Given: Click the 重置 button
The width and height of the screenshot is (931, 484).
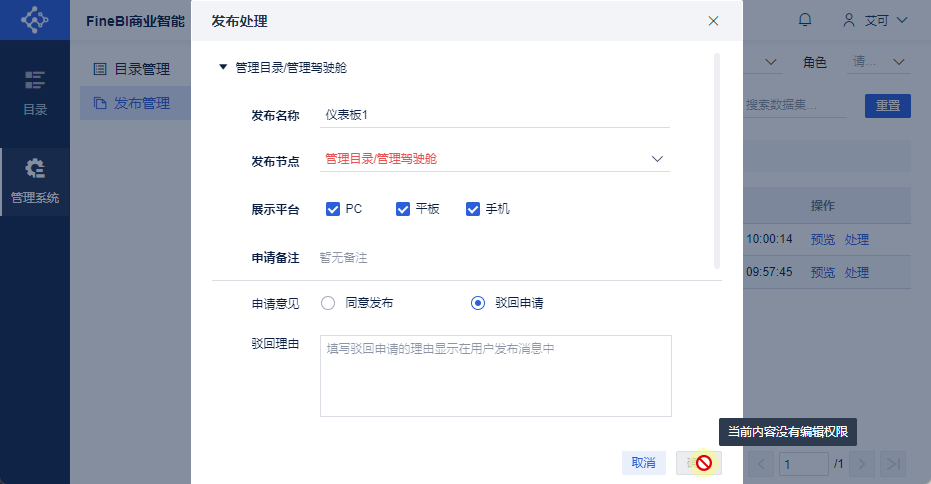Looking at the screenshot, I should click(887, 105).
